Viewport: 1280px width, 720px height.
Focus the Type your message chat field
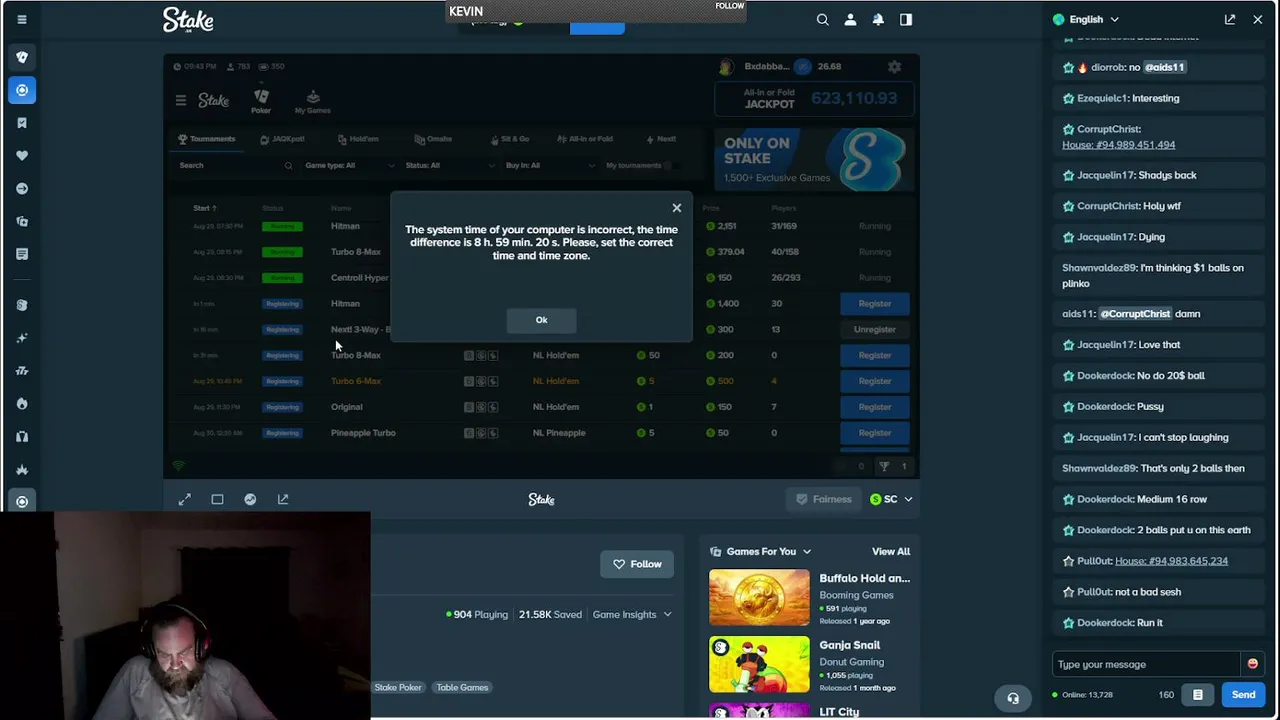(1147, 664)
